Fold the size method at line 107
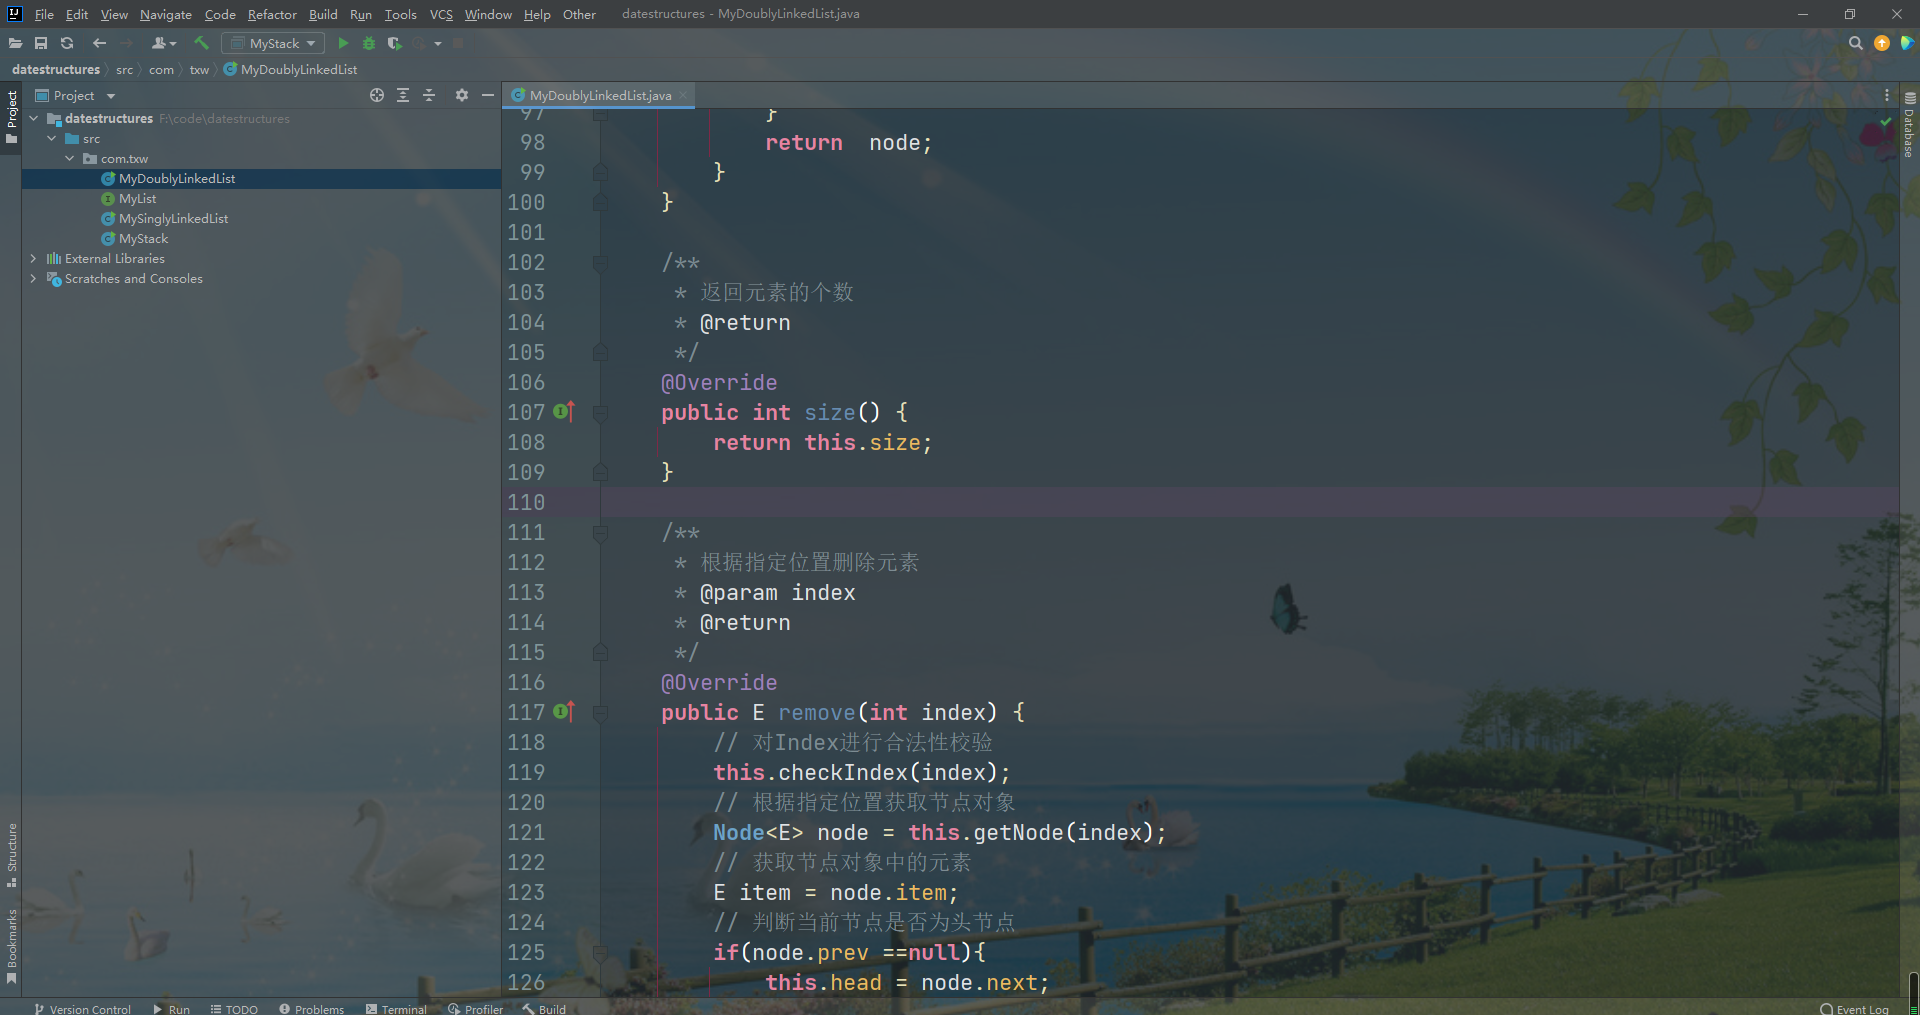 click(x=600, y=413)
